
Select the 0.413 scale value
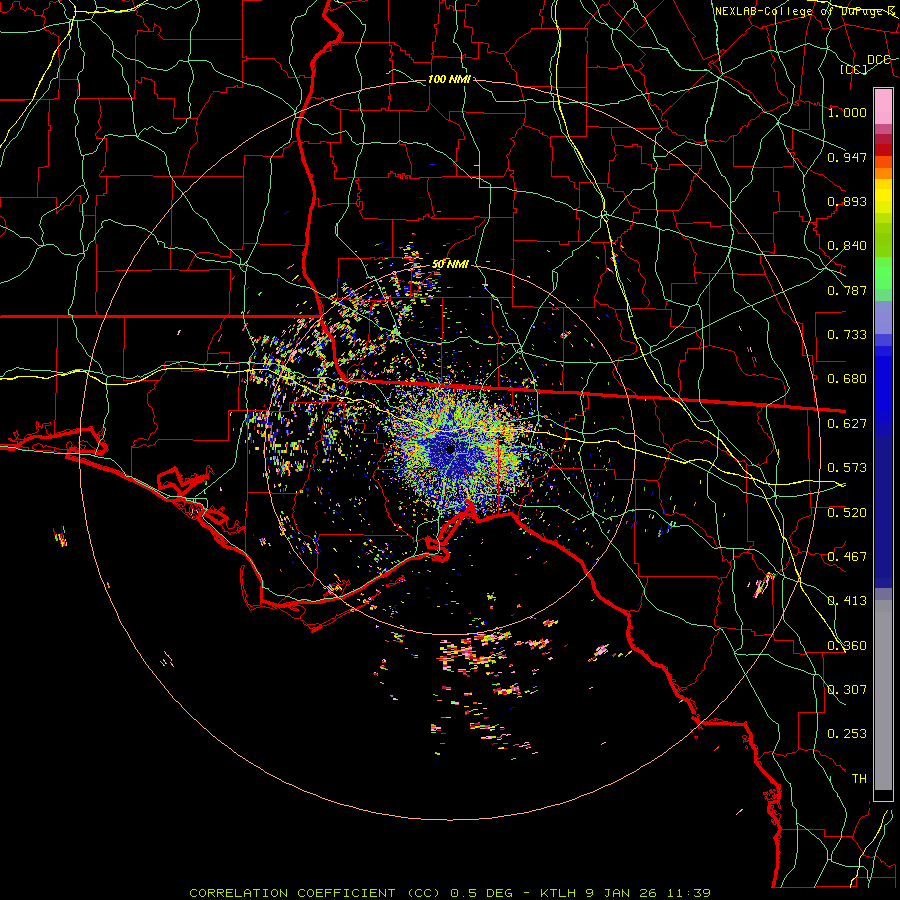click(847, 601)
